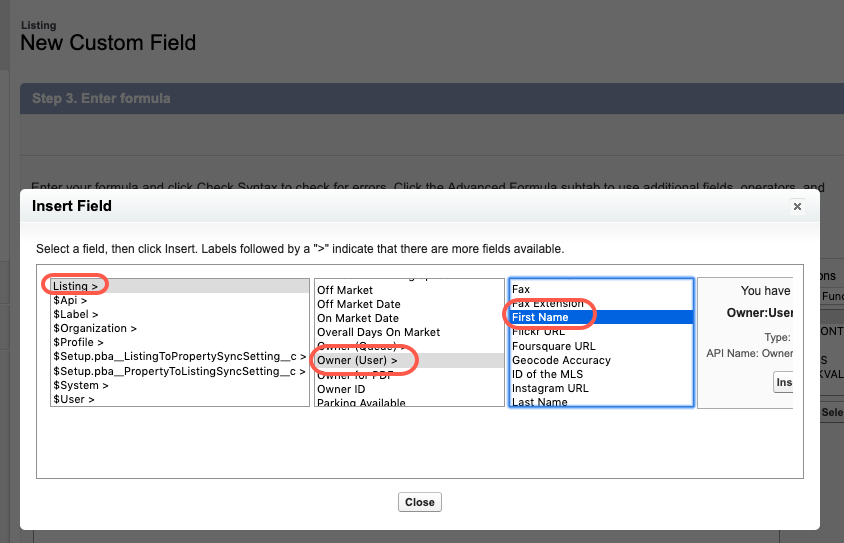Select Flickr URL field
844x543 pixels.
[x=601, y=331]
